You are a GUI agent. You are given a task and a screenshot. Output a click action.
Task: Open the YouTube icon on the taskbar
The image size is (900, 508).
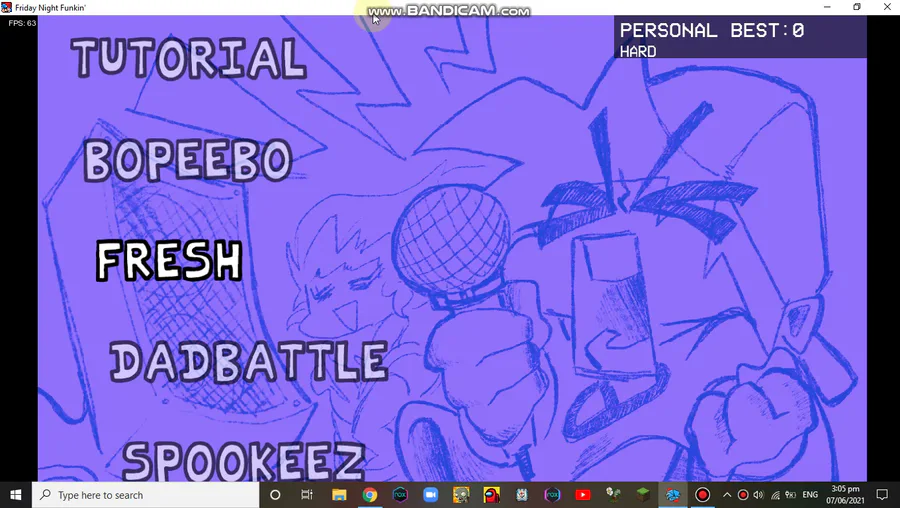(x=583, y=495)
